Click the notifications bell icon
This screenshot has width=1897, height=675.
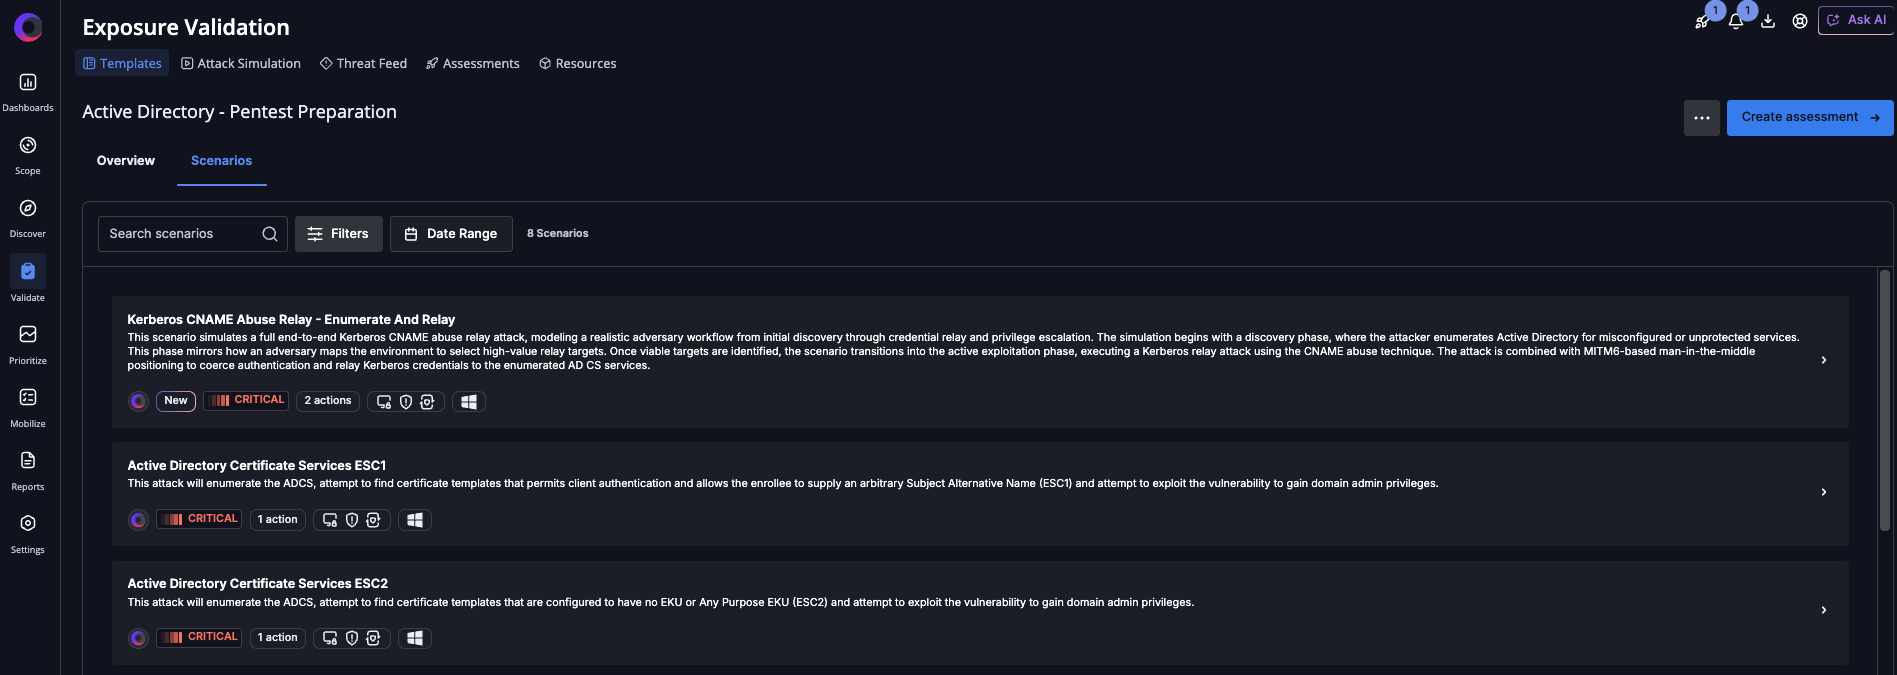pos(1736,21)
